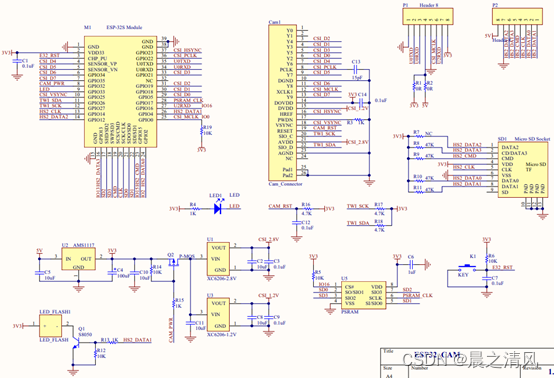Screen dimensions: 554x378
Task: Select capacitor C6 next to PSRAM VDD
Action: 411,264
